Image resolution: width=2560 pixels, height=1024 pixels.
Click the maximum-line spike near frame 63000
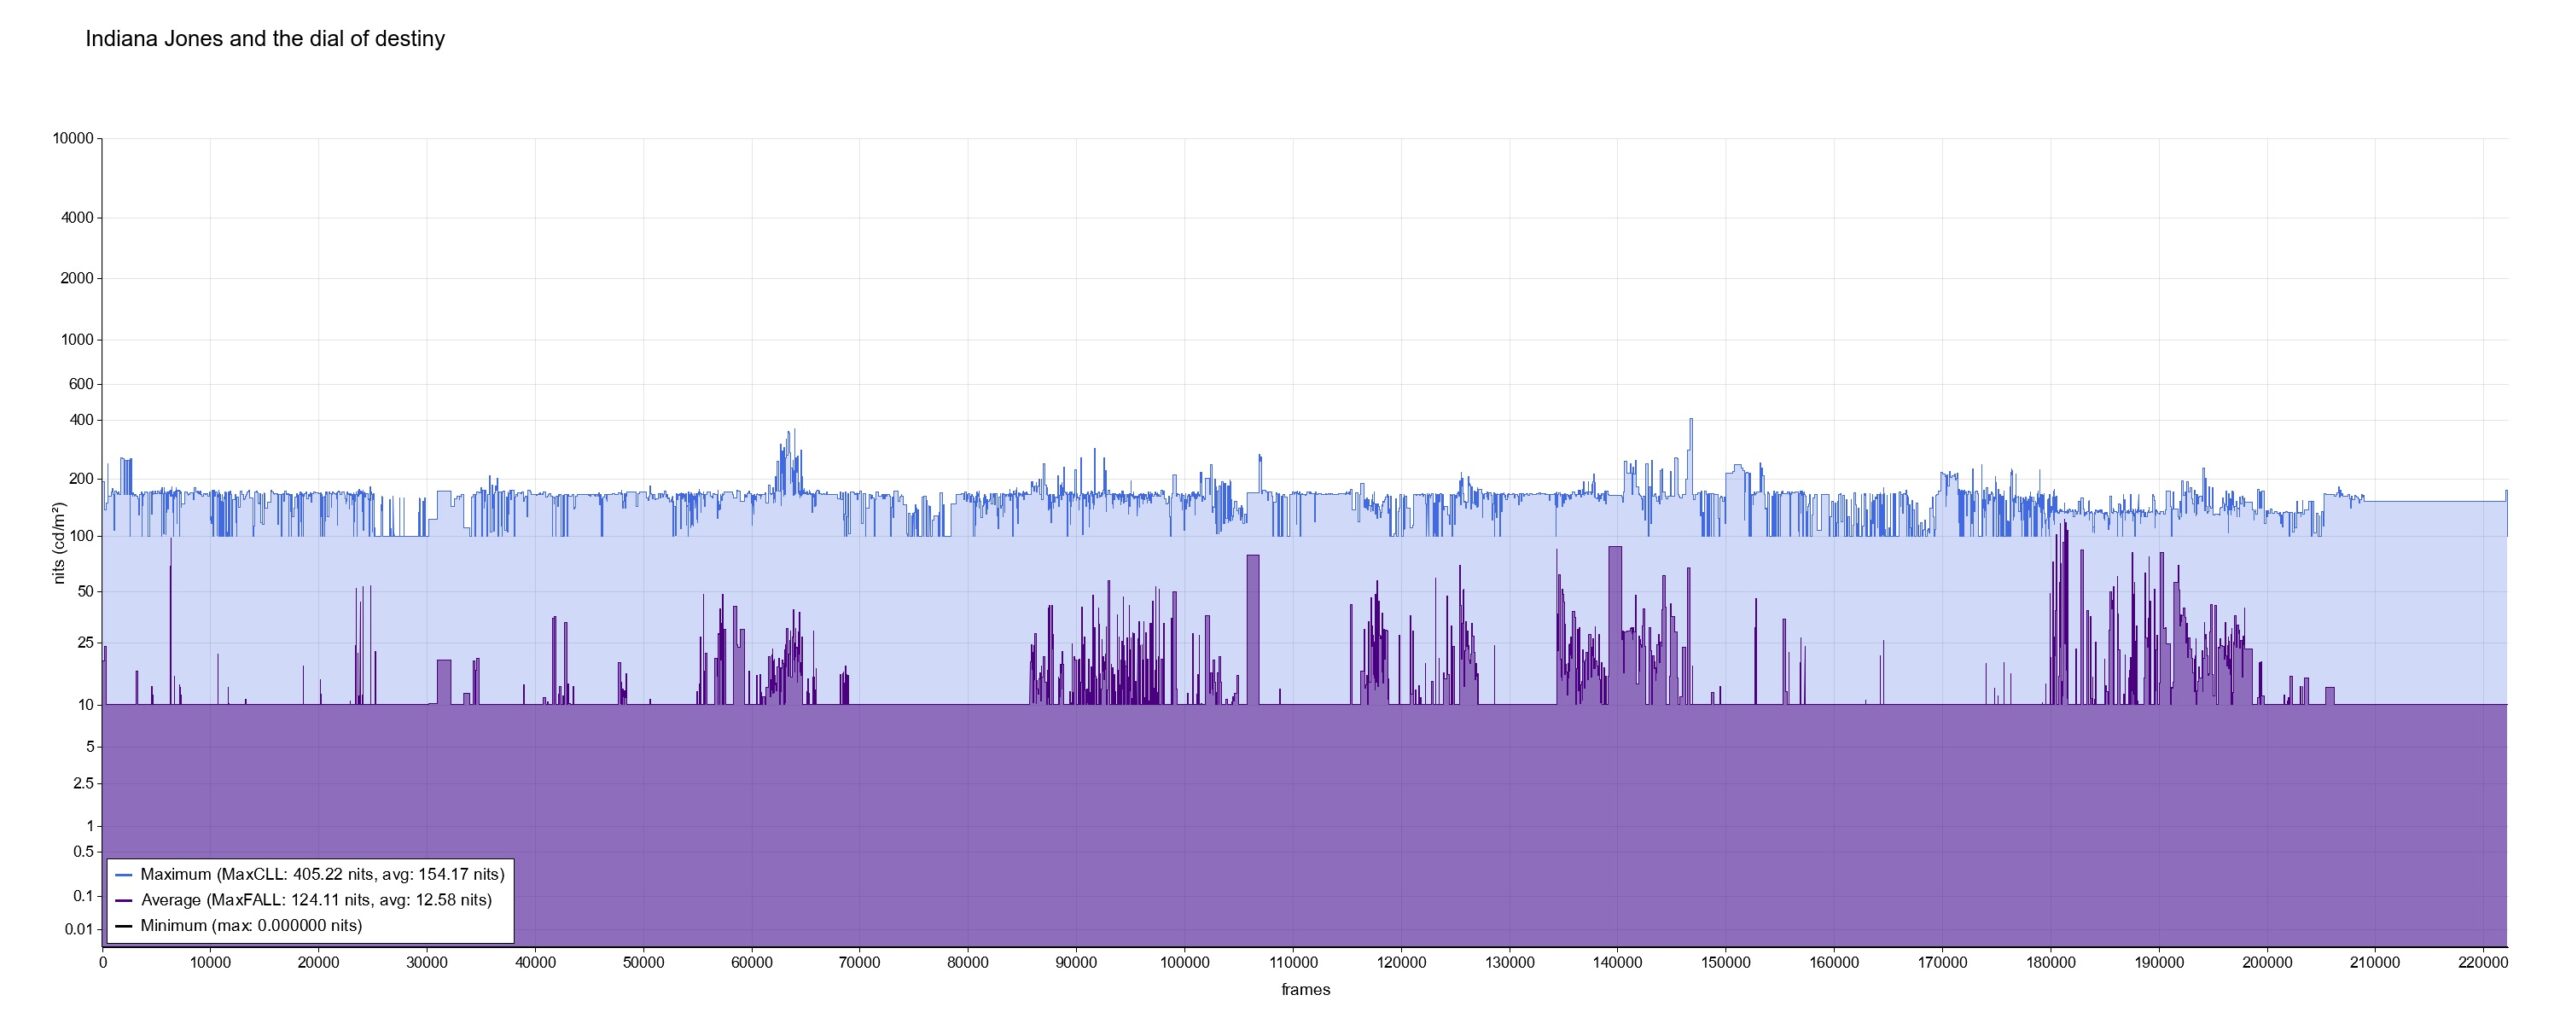point(791,434)
